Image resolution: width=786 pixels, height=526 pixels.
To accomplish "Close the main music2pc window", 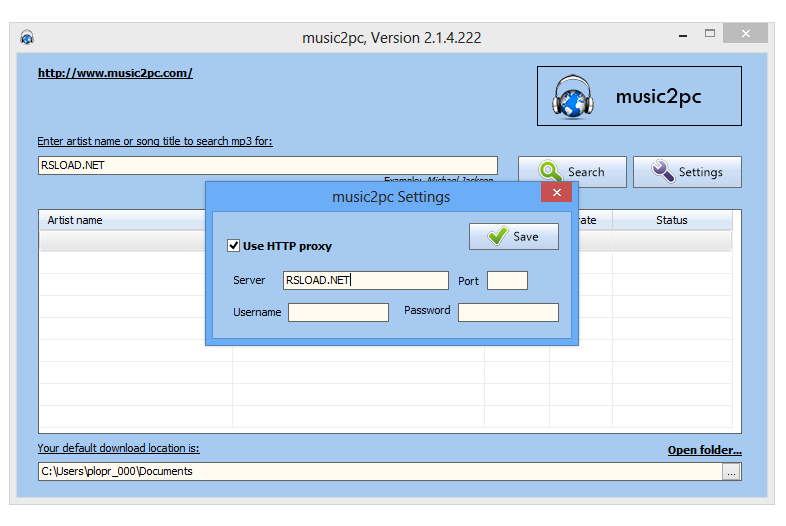I will 745,34.
